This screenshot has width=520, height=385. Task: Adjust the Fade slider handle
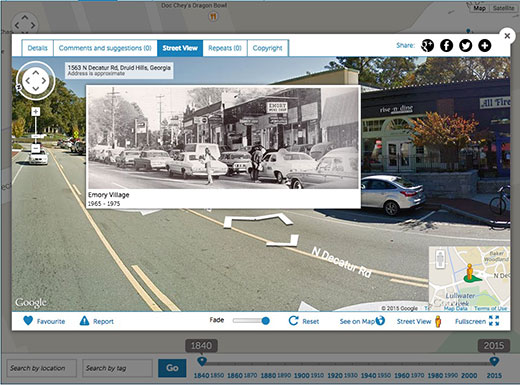265,321
